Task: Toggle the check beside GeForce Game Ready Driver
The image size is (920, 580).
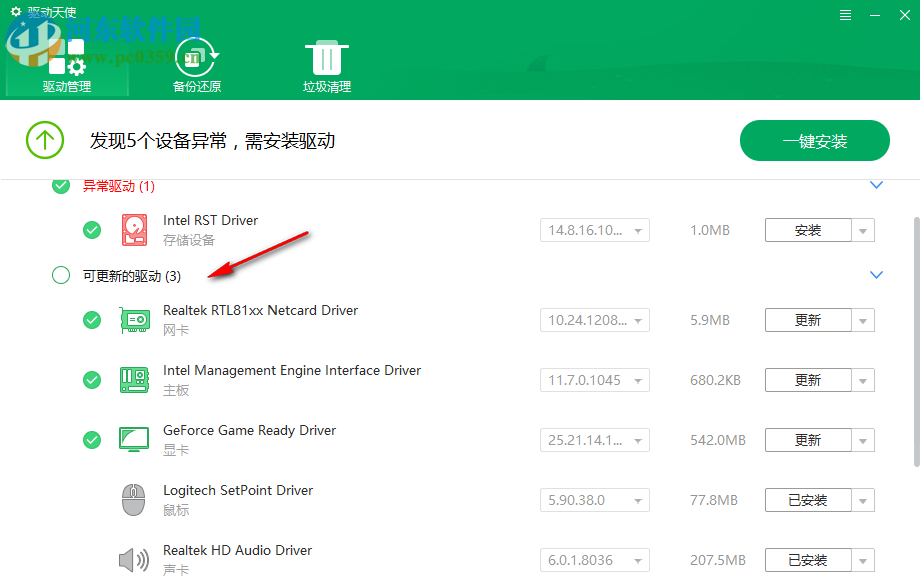Action: [92, 439]
